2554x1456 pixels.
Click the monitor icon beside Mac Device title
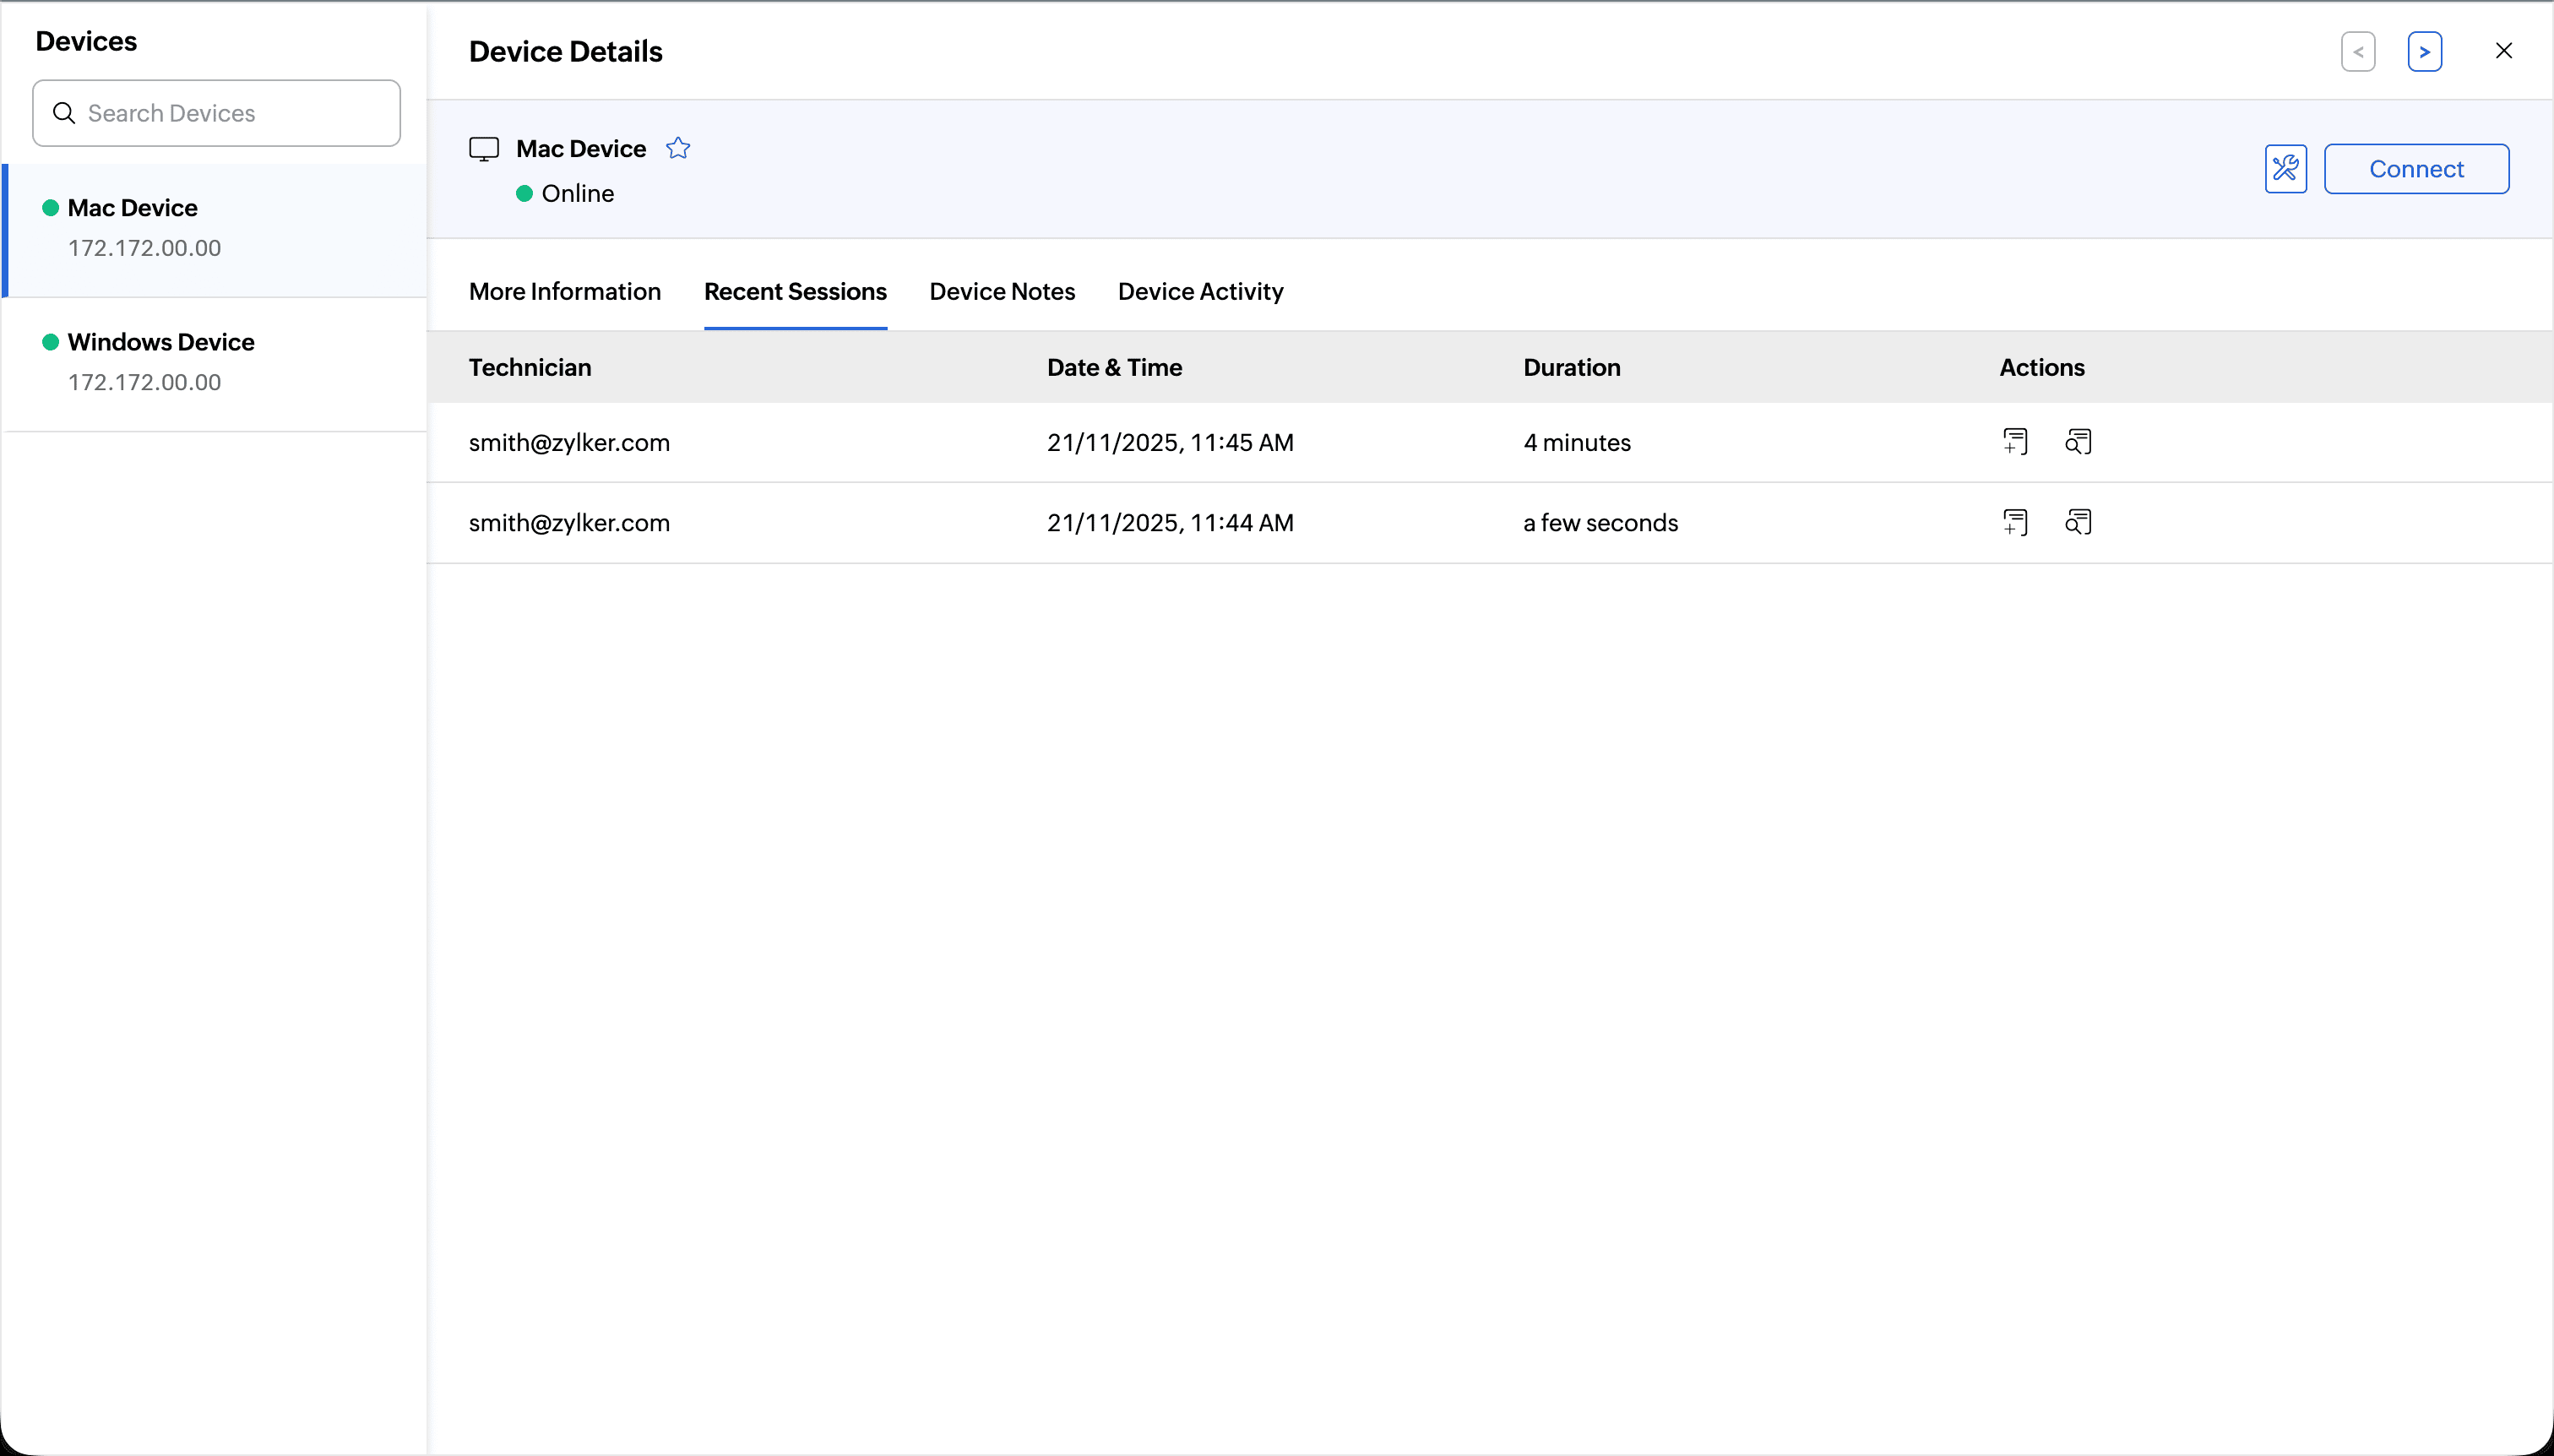[484, 149]
